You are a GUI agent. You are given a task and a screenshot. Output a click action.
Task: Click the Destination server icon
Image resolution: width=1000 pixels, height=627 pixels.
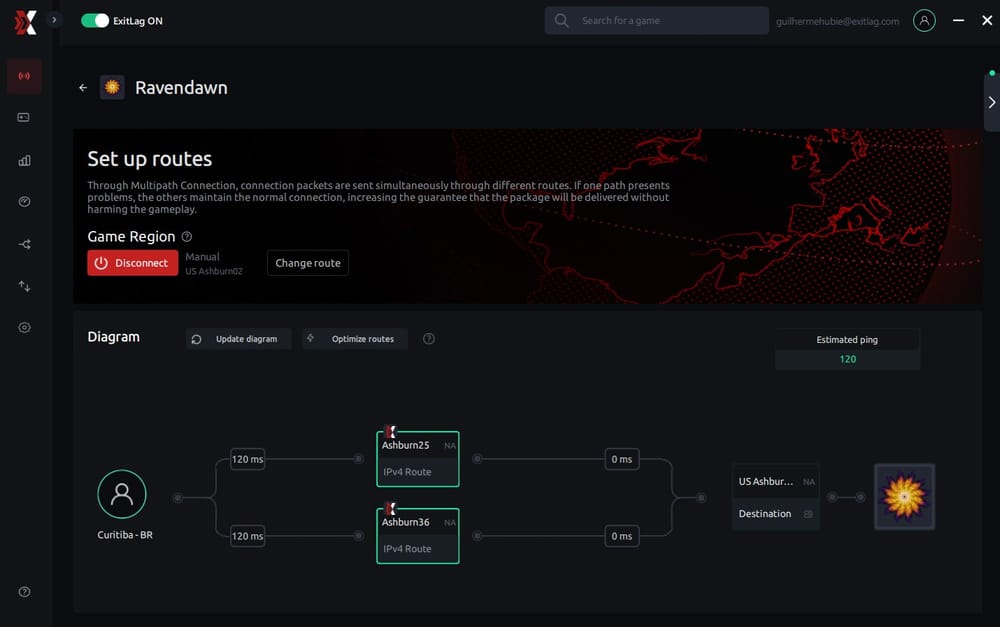808,514
